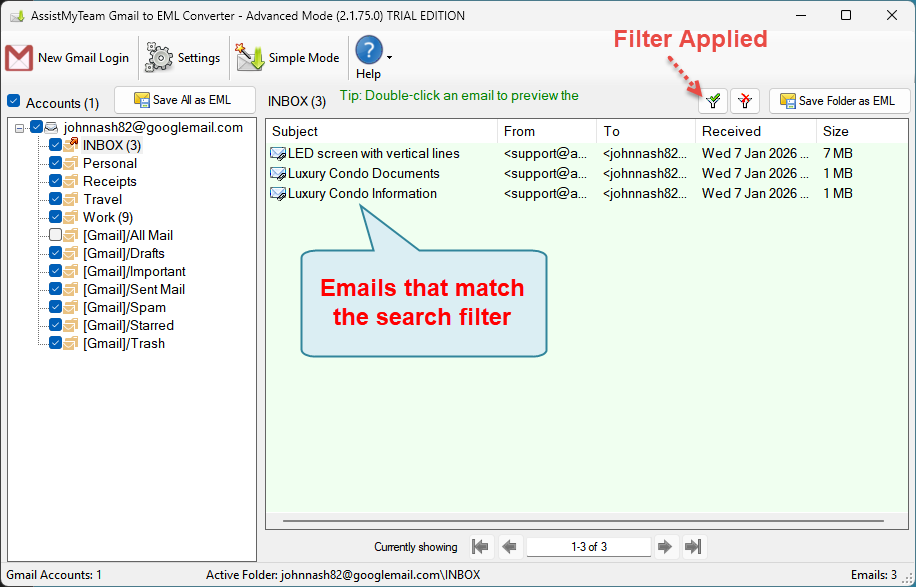Screen dimensions: 916x587
Task: Click the apply filter funnel icon
Action: [713, 101]
